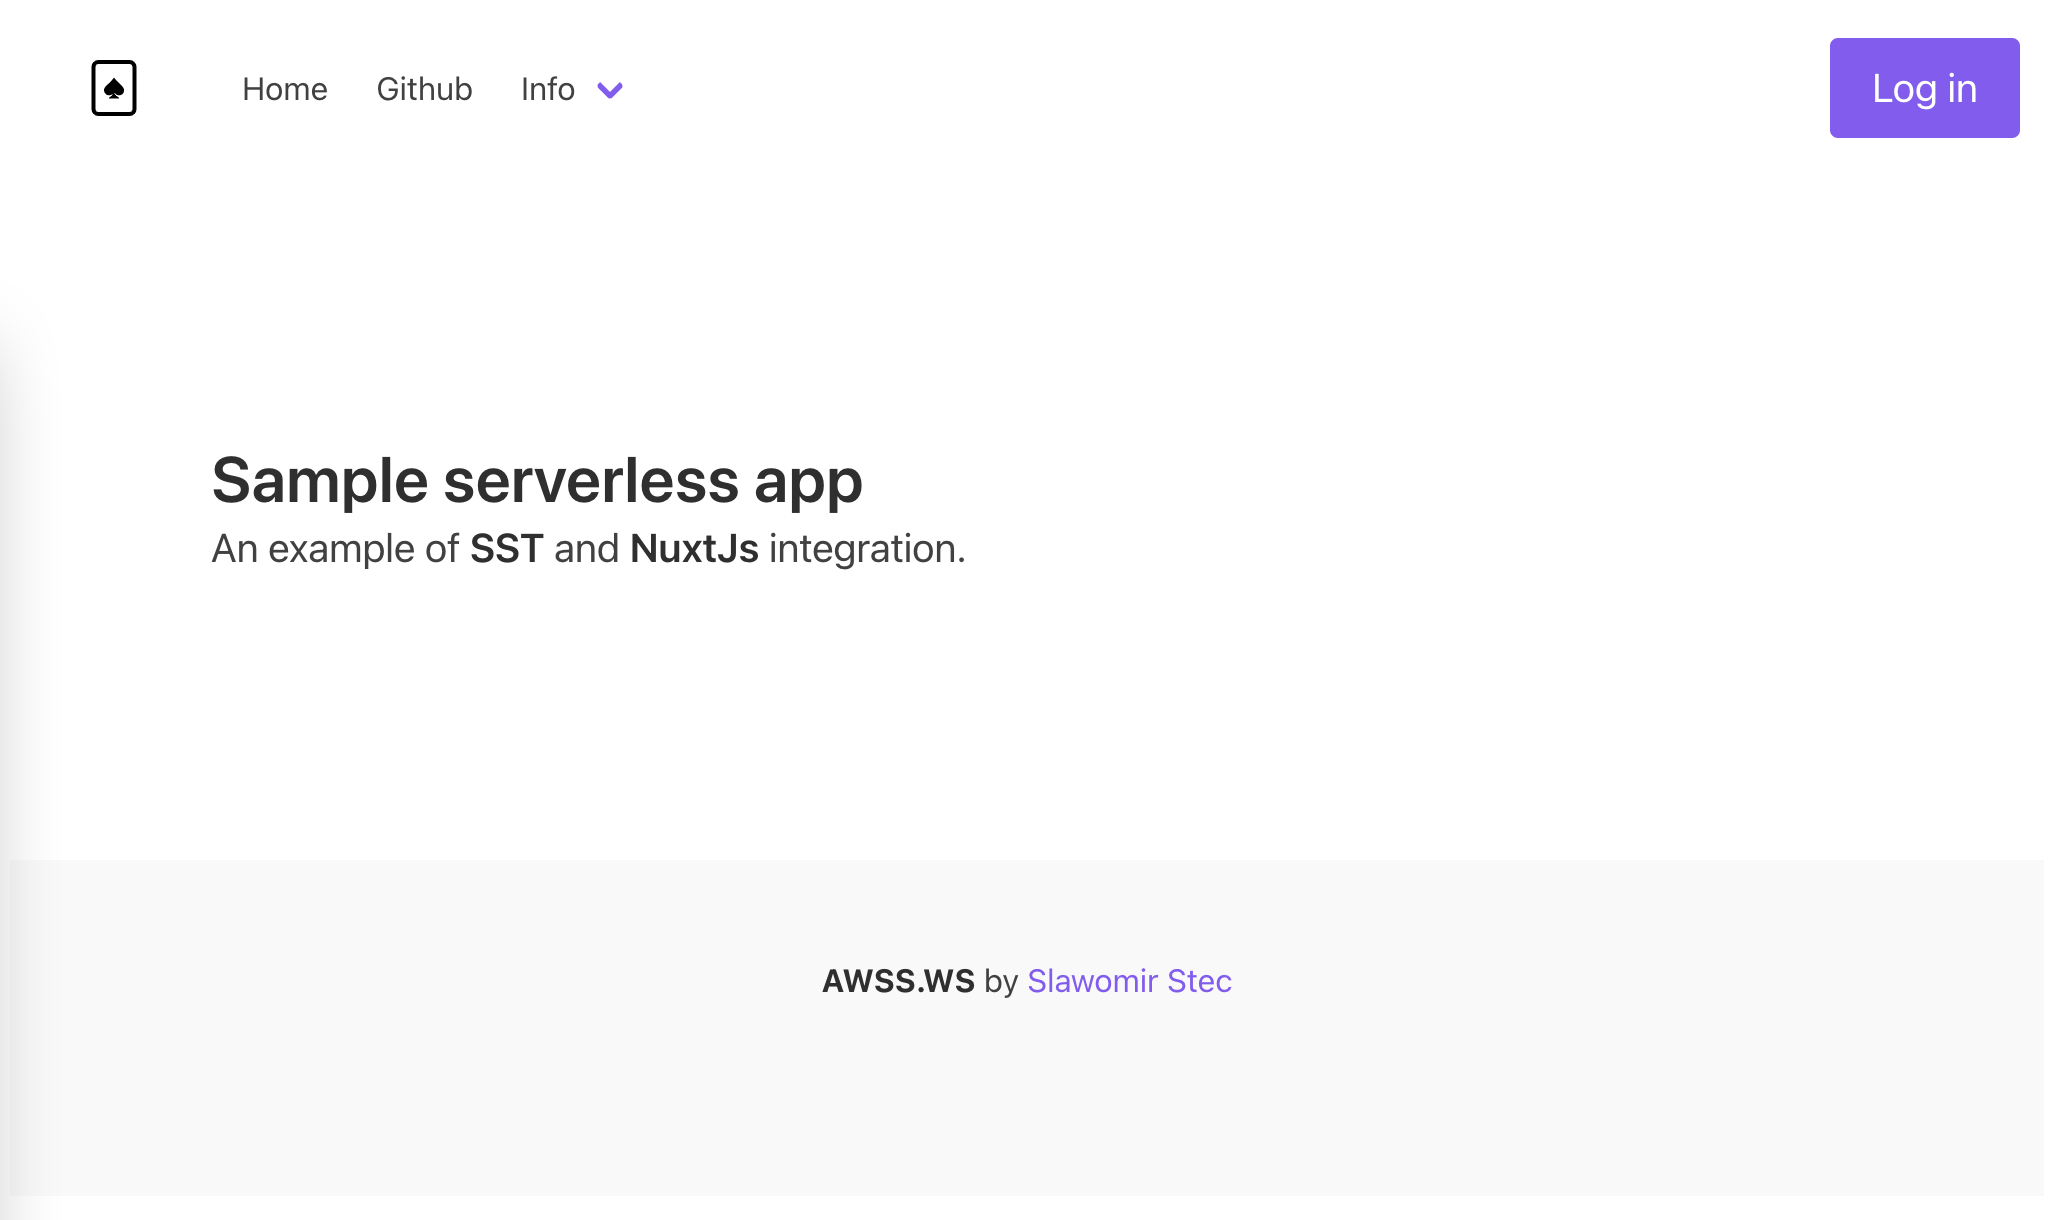
Task: Click the word Sample in heading
Action: click(320, 481)
